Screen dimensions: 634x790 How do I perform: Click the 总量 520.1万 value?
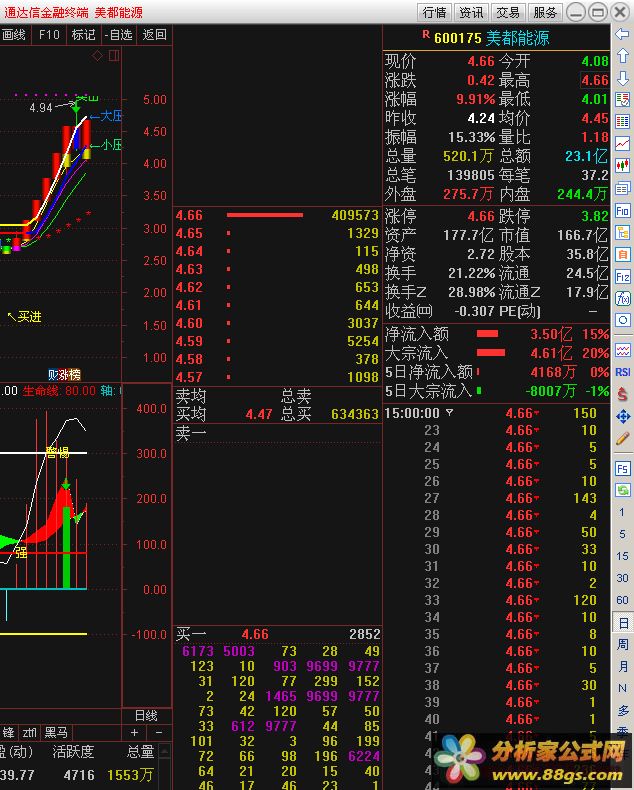pos(468,156)
